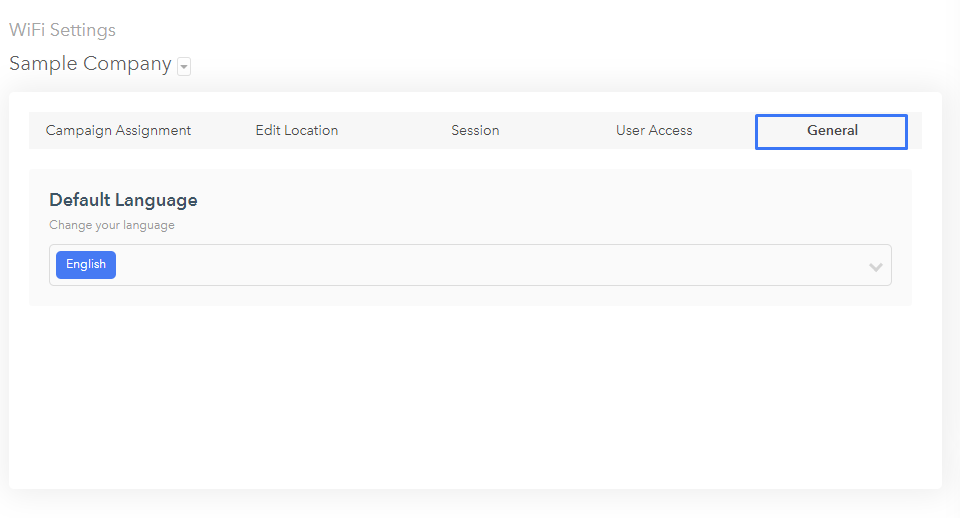The width and height of the screenshot is (960, 518).
Task: Focus the empty area right of English tag
Action: tap(490, 265)
